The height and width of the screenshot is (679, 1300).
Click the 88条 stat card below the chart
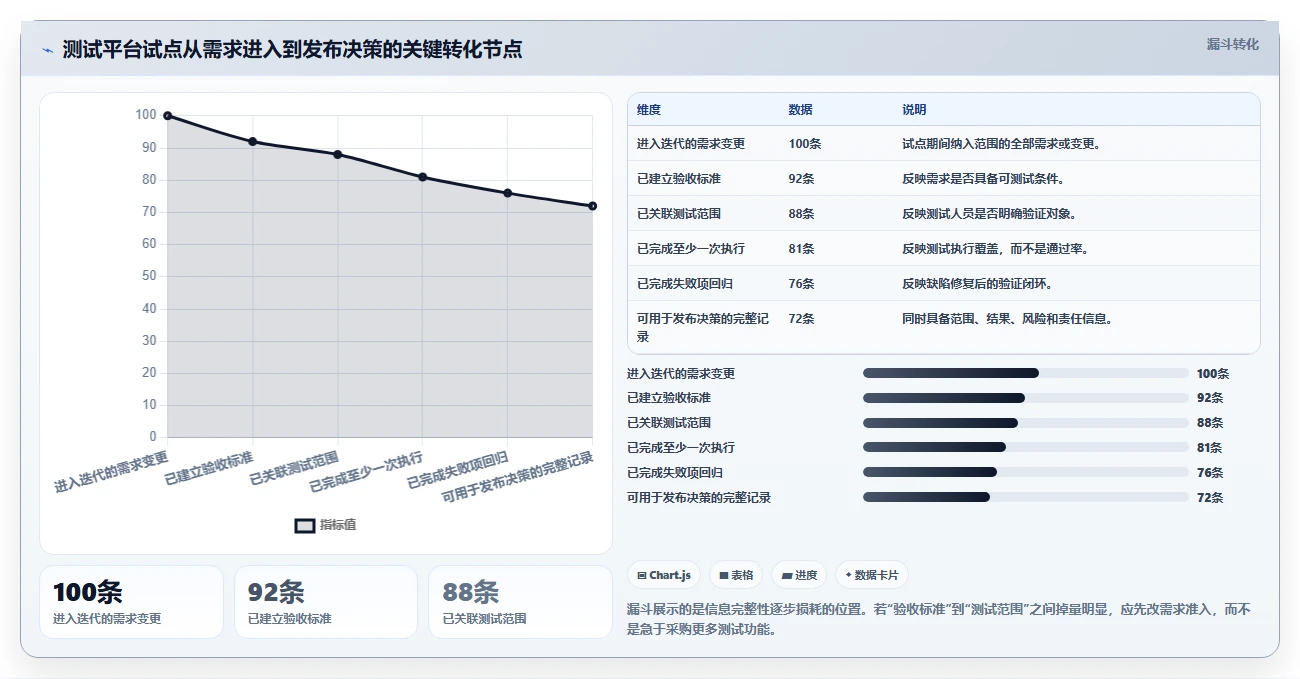pyautogui.click(x=520, y=602)
